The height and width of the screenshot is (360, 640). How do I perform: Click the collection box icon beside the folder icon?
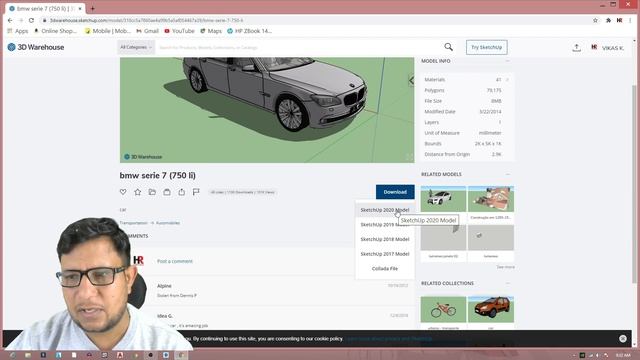point(167,192)
